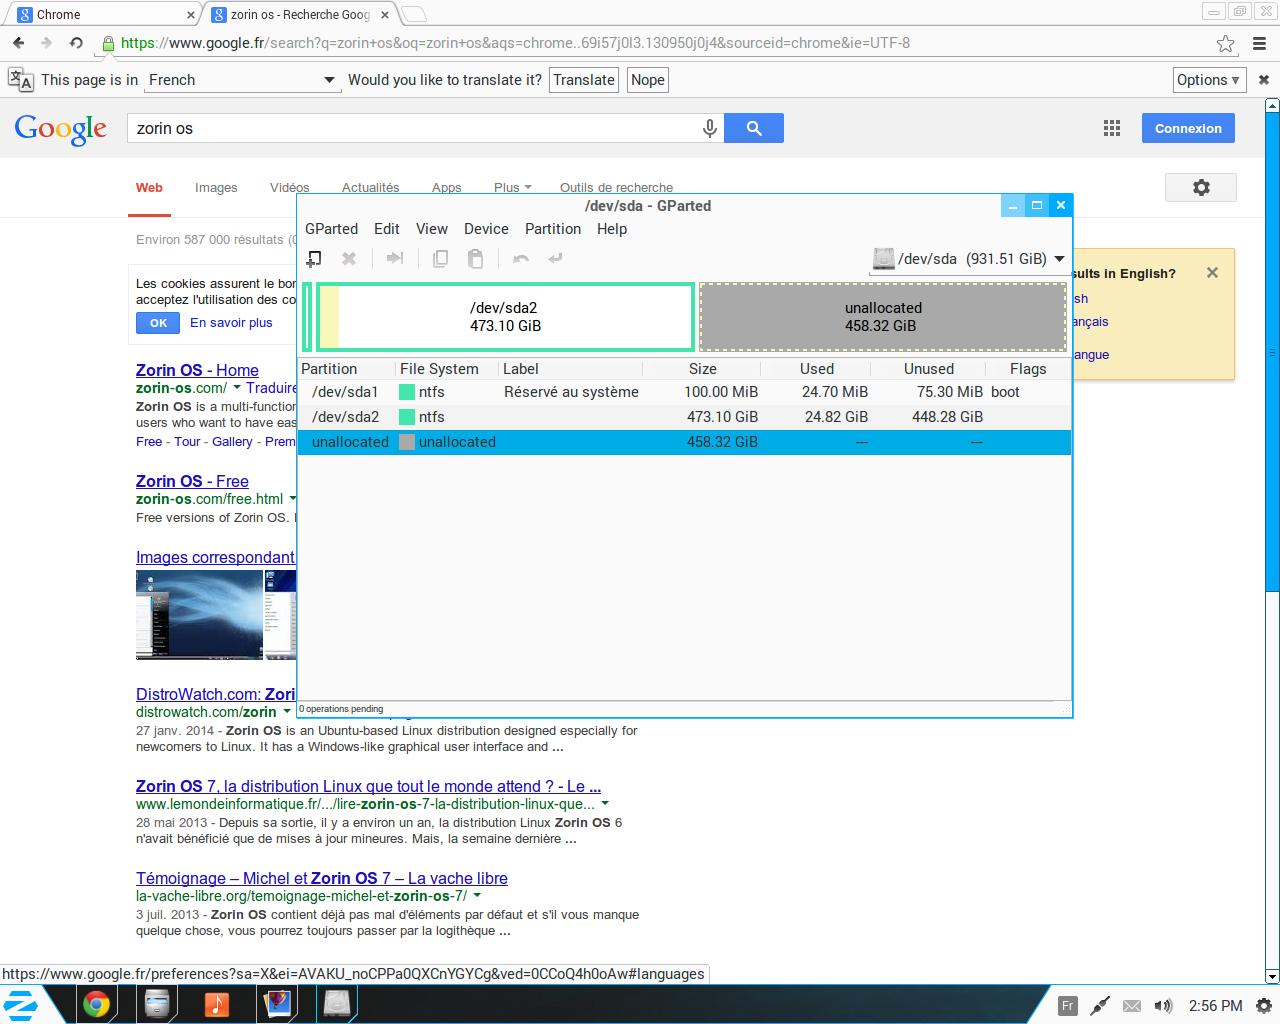Select the /dev/sda2 block in the disk map
The height and width of the screenshot is (1024, 1280).
[505, 317]
